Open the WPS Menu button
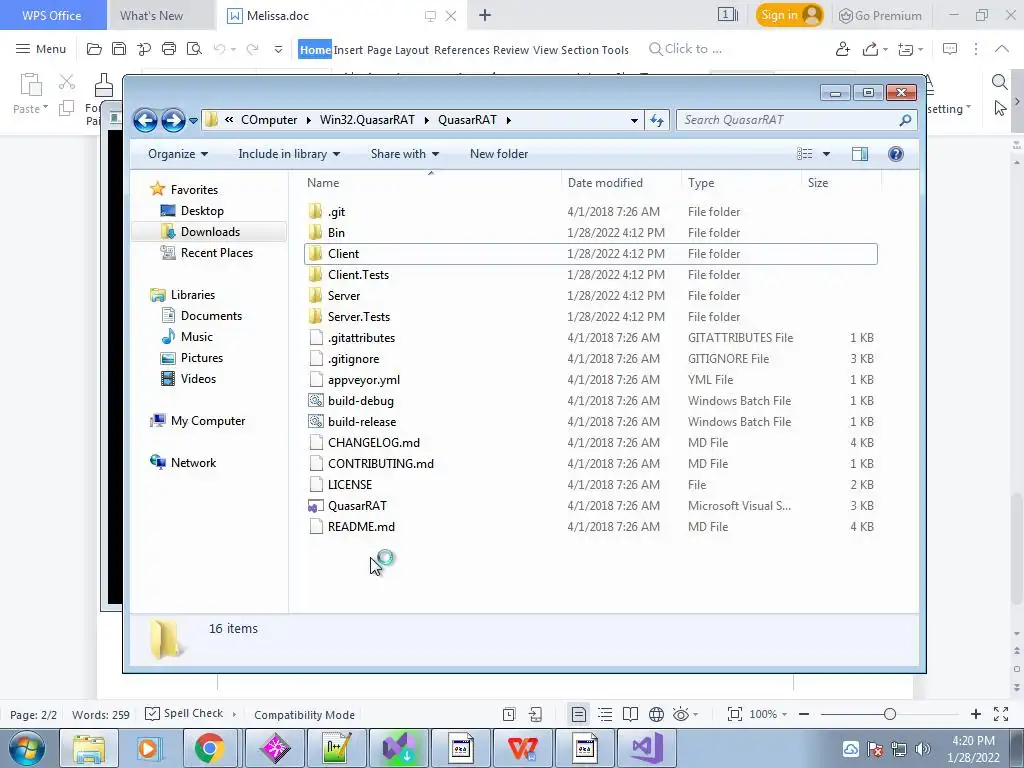The height and width of the screenshot is (768, 1024). pos(41,49)
